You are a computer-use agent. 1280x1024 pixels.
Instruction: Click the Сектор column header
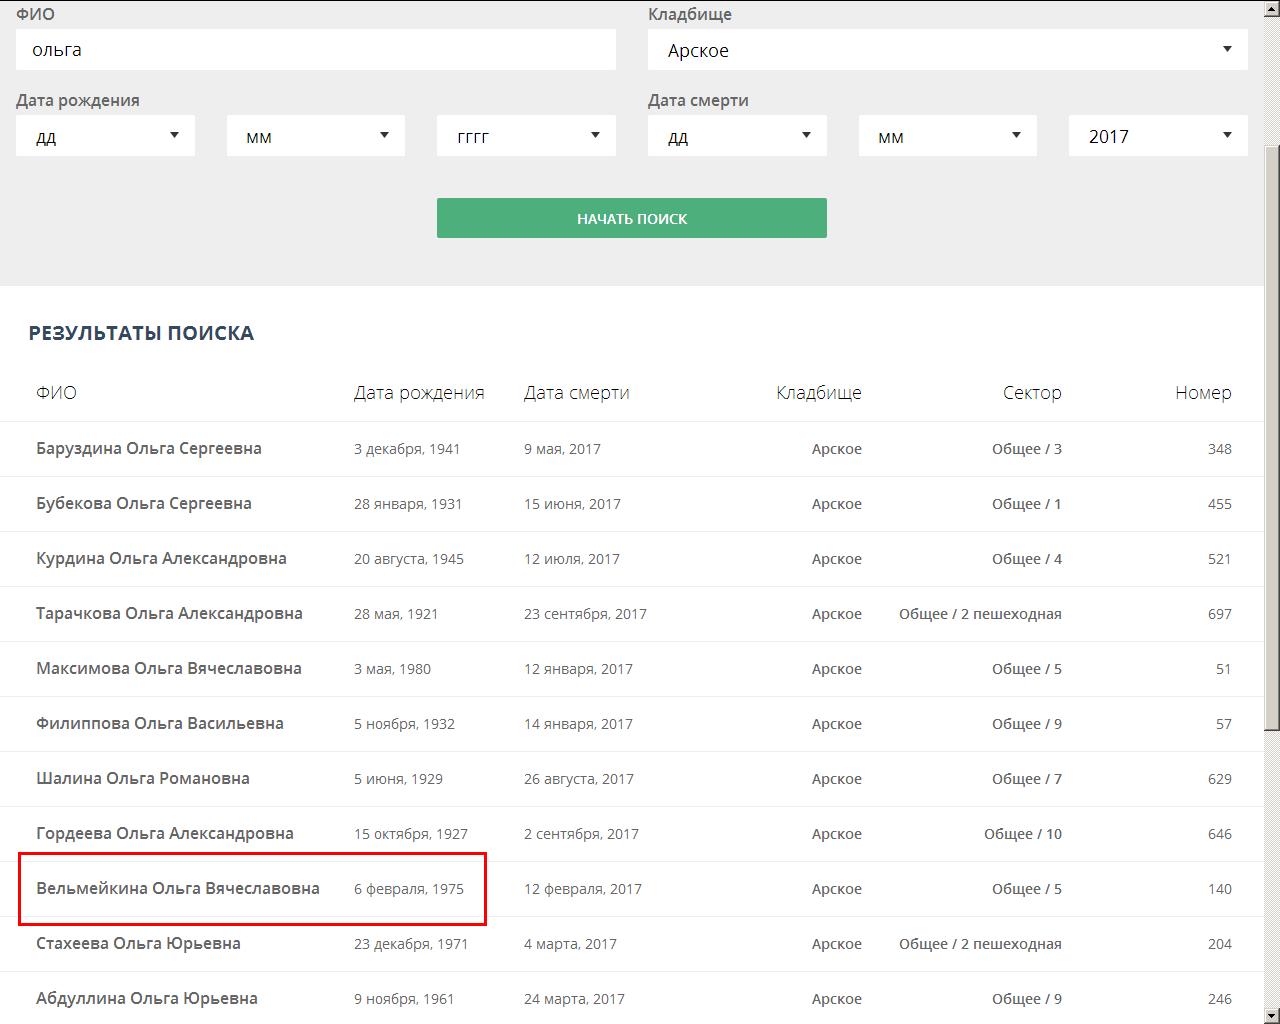1032,393
